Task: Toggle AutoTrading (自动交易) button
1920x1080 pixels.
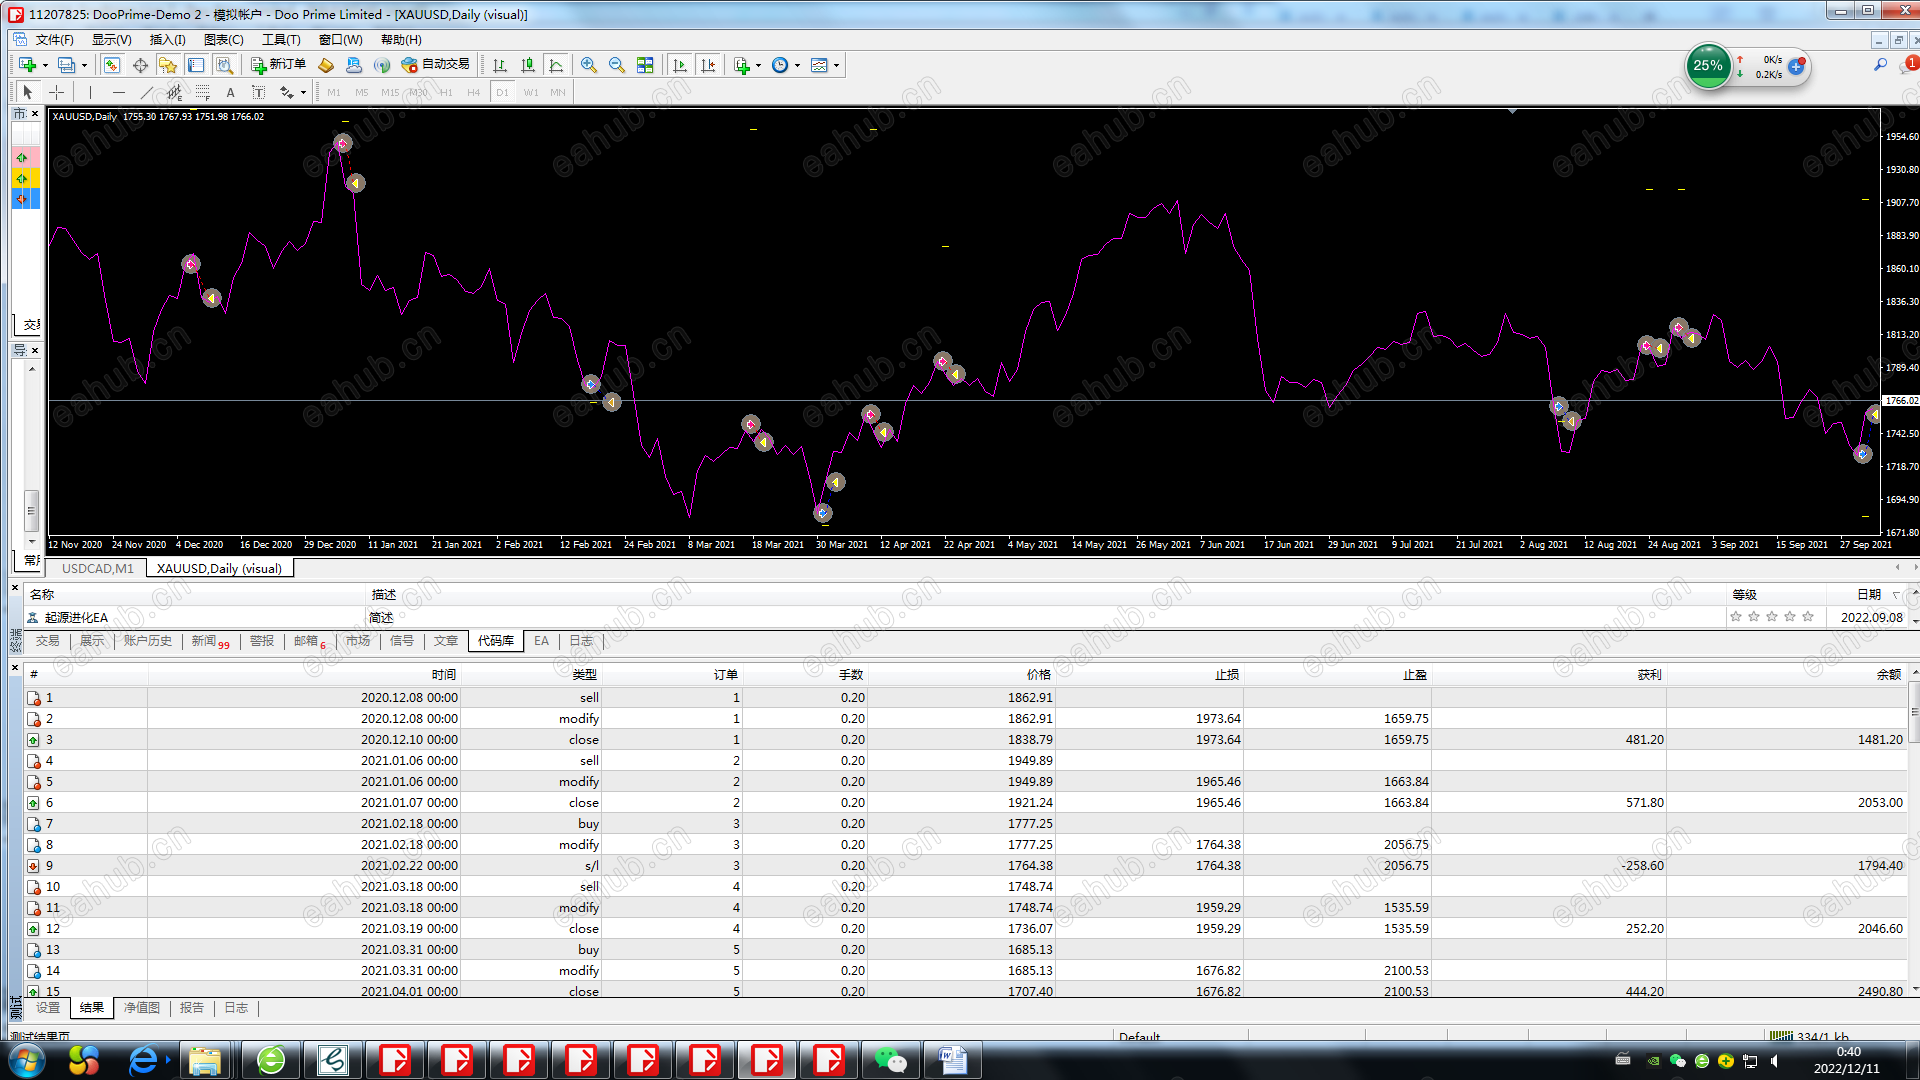Action: [435, 65]
